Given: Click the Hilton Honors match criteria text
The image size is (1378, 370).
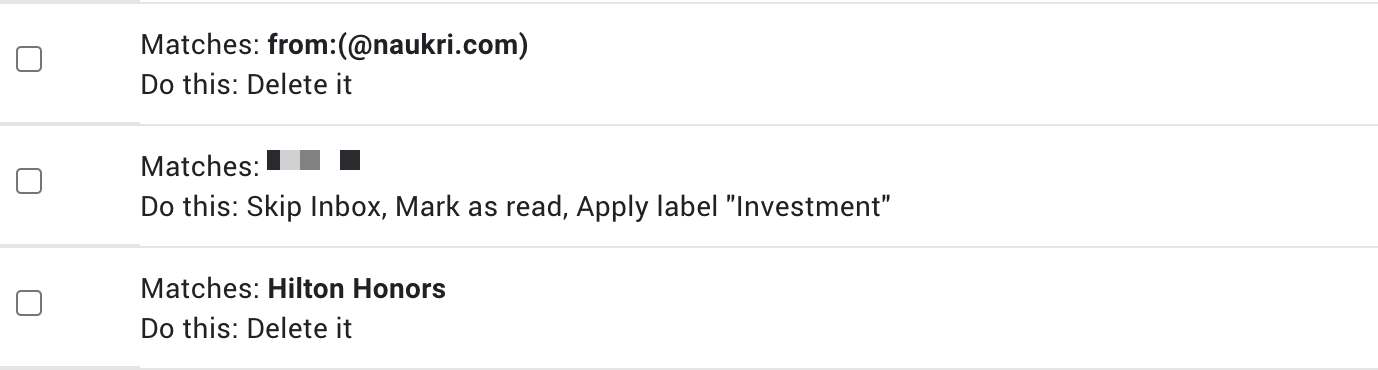Looking at the screenshot, I should point(356,289).
